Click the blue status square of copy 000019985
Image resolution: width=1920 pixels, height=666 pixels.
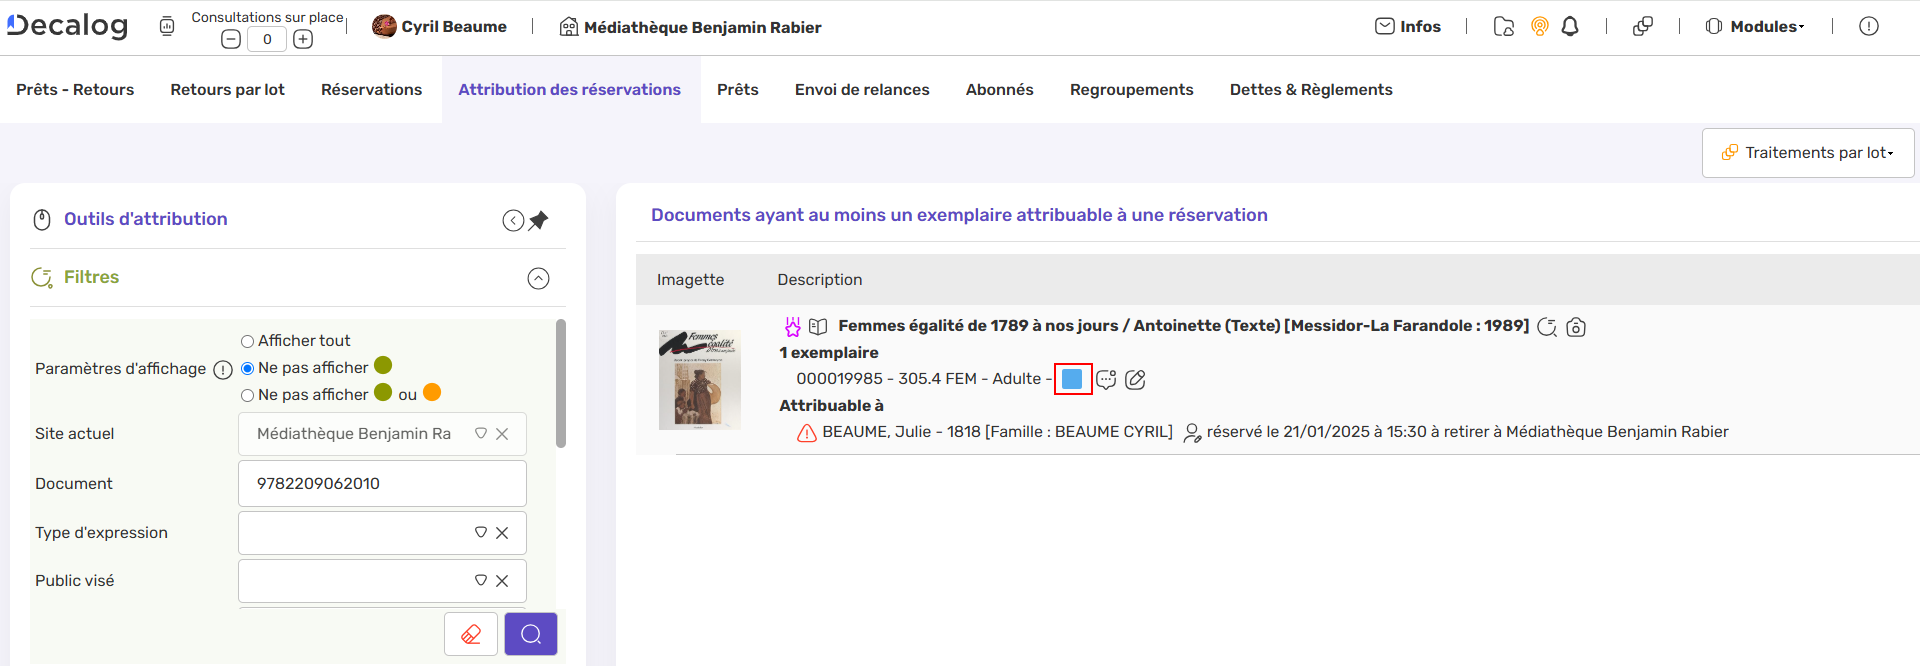[x=1072, y=379]
